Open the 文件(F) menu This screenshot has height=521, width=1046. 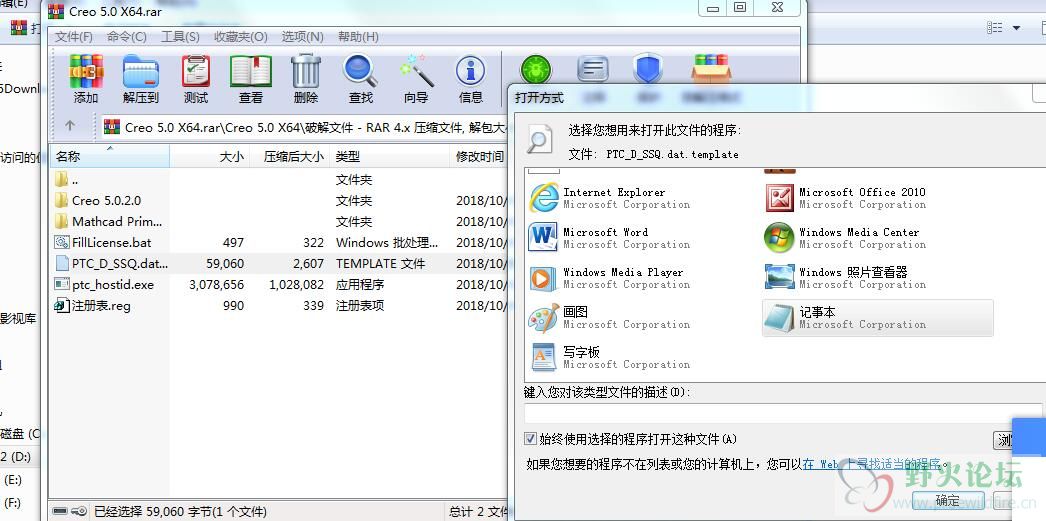pyautogui.click(x=74, y=37)
